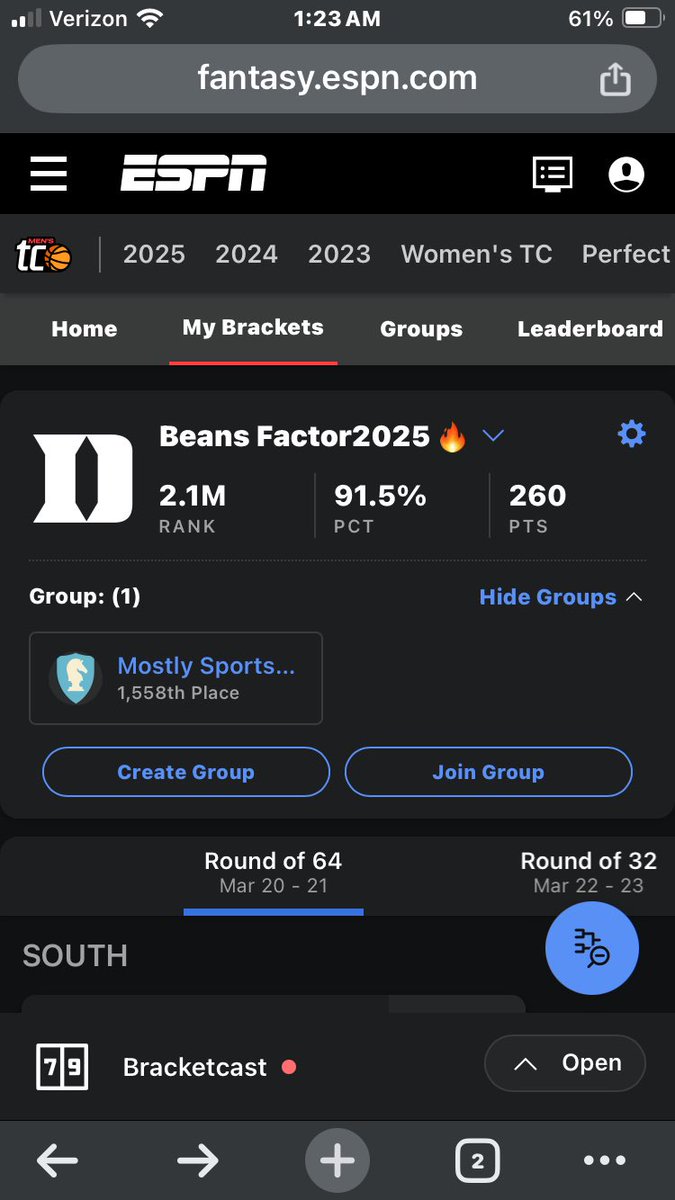Tap the Duke team logo
This screenshot has height=1200, width=675.
point(83,478)
